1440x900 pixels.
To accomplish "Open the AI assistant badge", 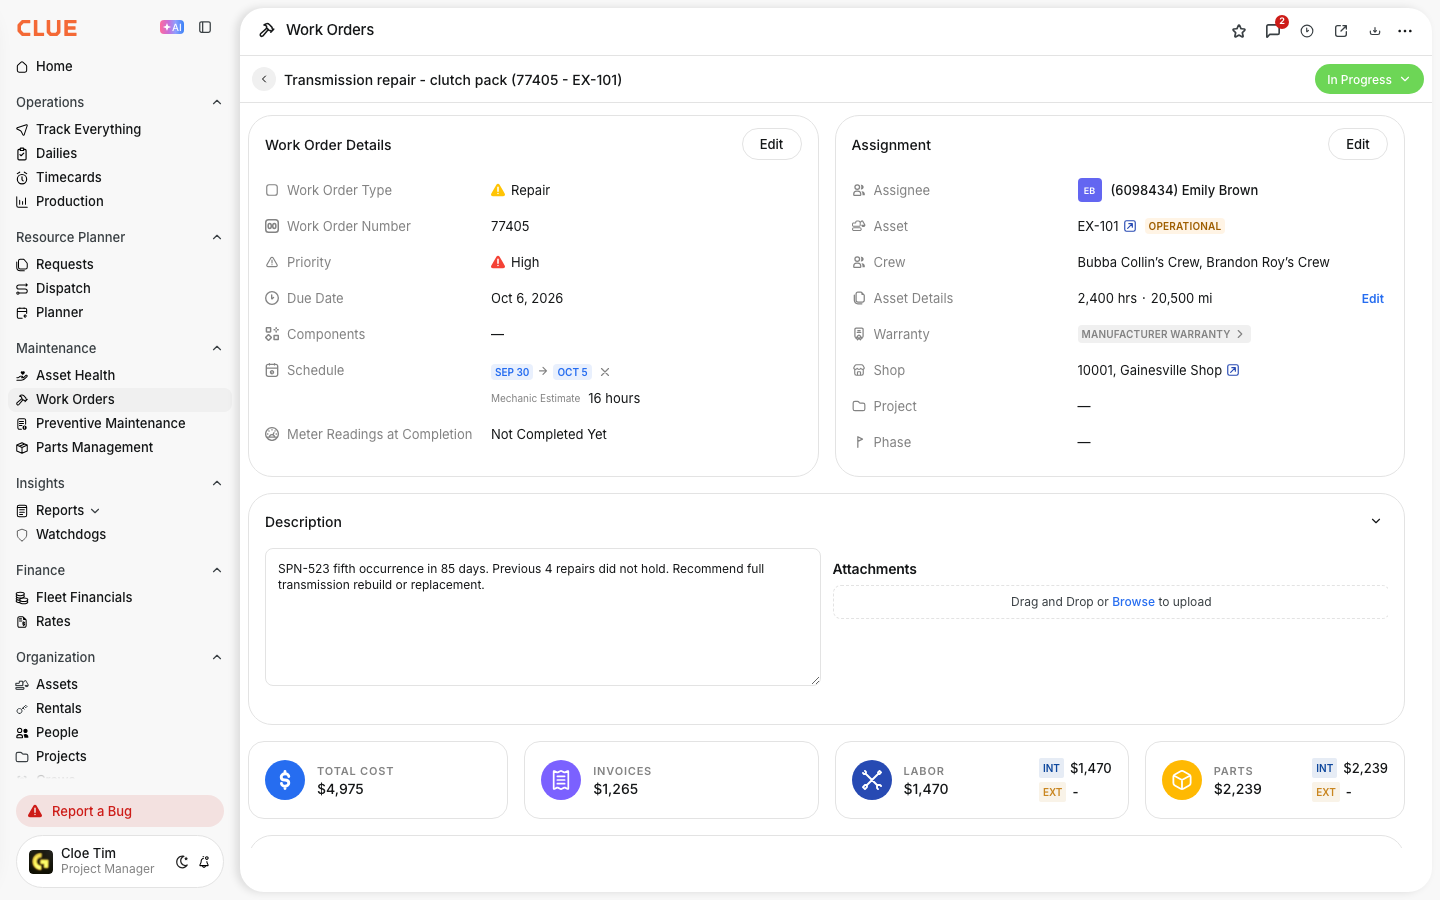I will click(x=172, y=27).
